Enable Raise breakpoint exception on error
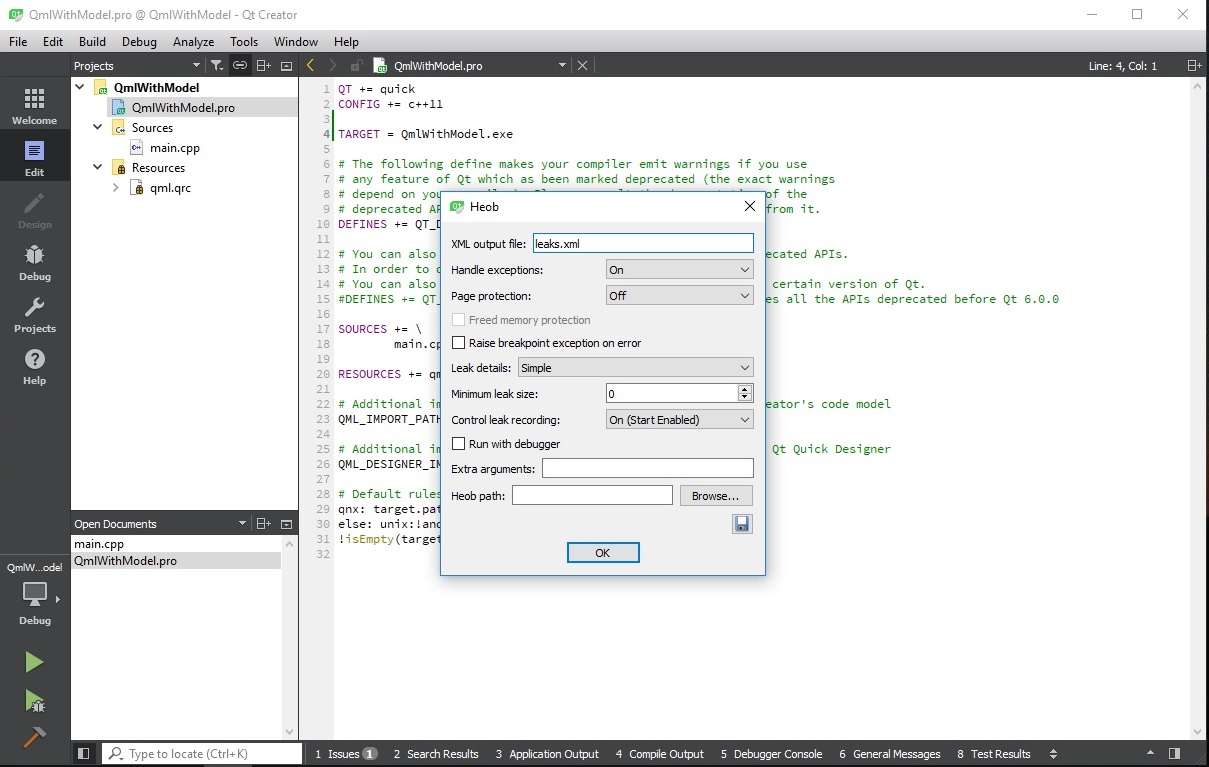 [x=459, y=343]
